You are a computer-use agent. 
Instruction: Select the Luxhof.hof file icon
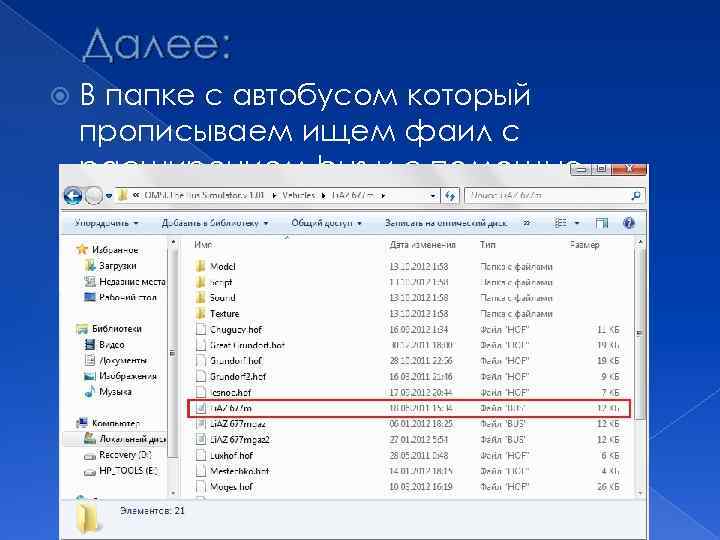[x=200, y=456]
